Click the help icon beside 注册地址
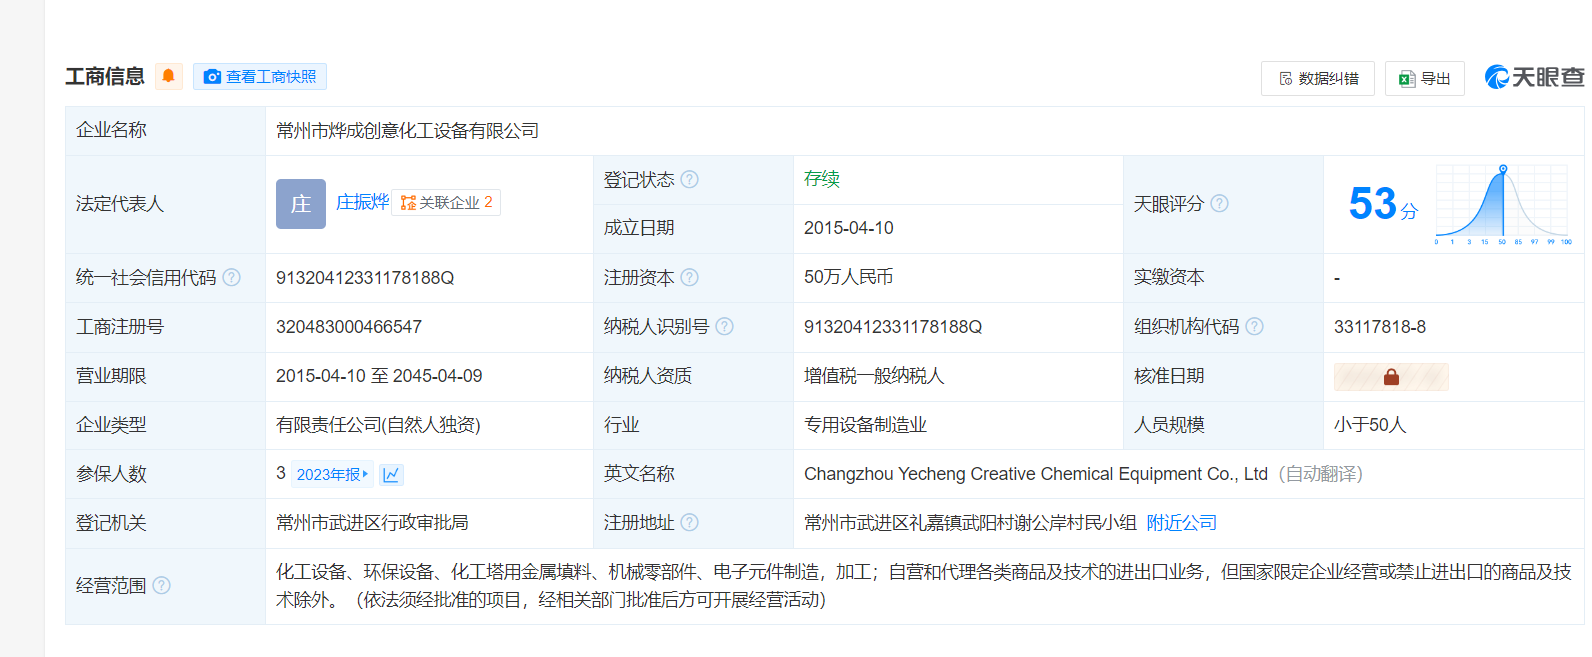This screenshot has height=657, width=1592. pos(690,522)
